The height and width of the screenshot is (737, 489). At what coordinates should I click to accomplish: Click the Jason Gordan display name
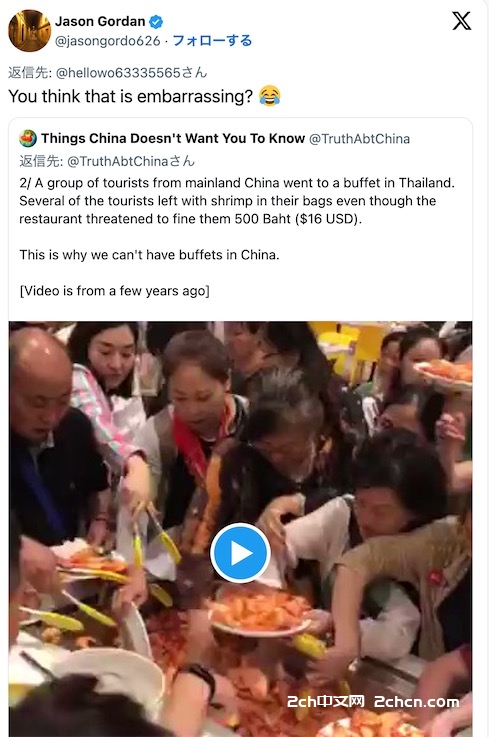pos(100,22)
